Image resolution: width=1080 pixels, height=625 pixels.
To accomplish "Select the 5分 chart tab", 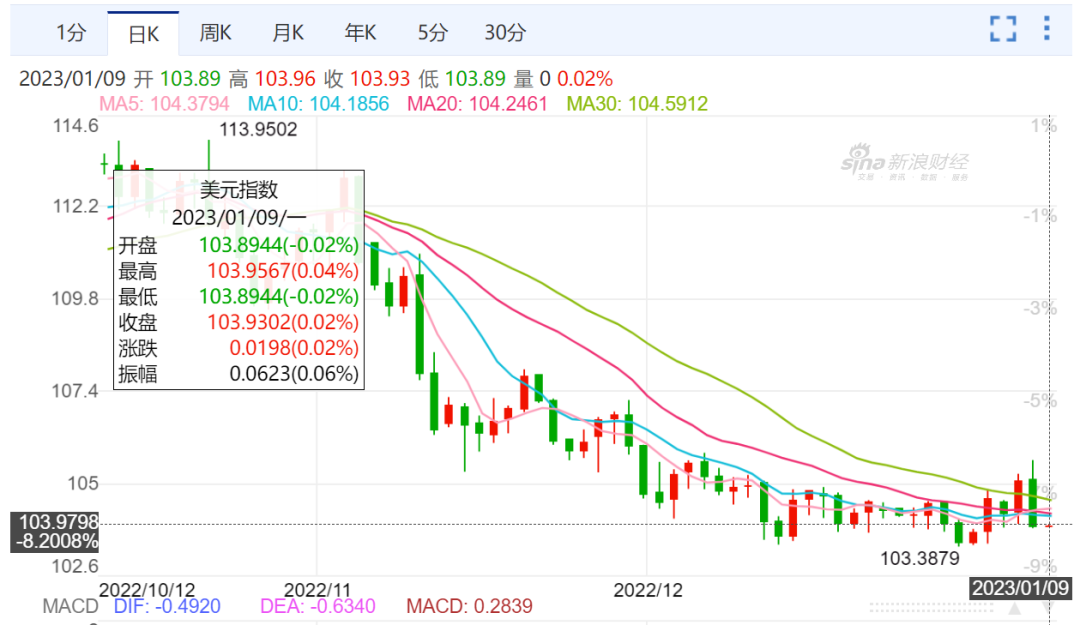I will (433, 32).
